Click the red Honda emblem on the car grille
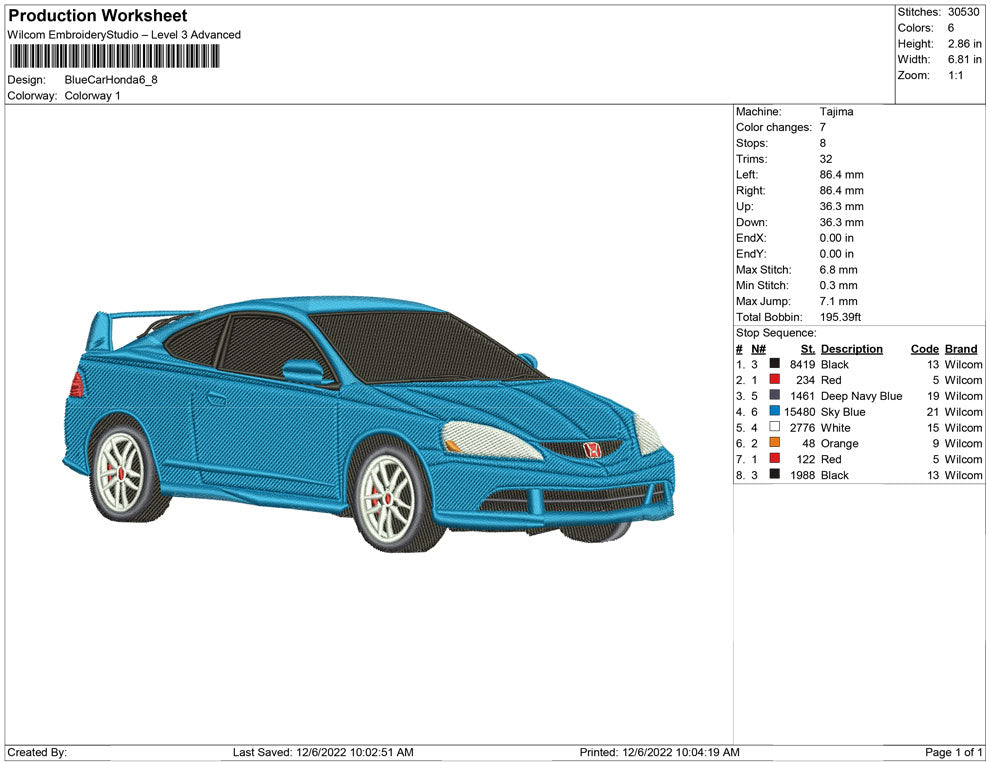Screen dimensions: 990x762 point(591,451)
